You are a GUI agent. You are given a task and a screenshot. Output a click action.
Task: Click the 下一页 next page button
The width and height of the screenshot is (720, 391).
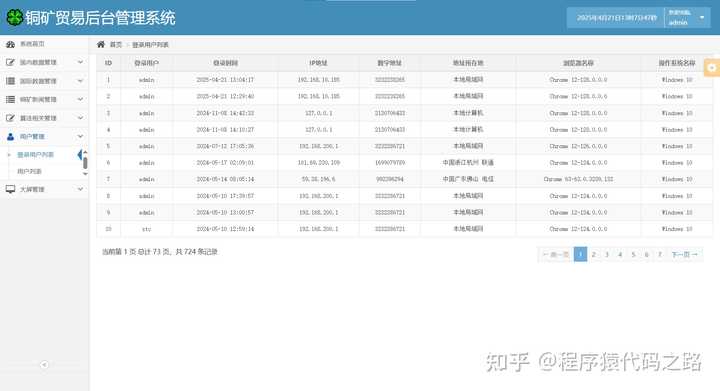(684, 254)
